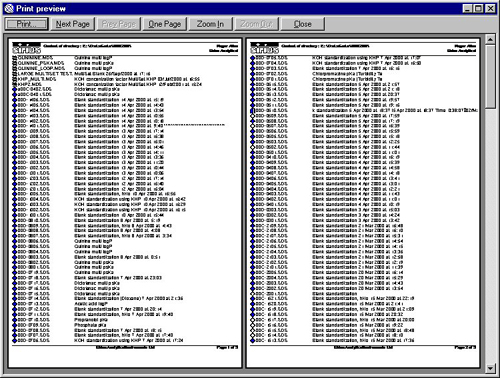500x378 pixels.
Task: Switch to One Page view
Action: (165, 24)
